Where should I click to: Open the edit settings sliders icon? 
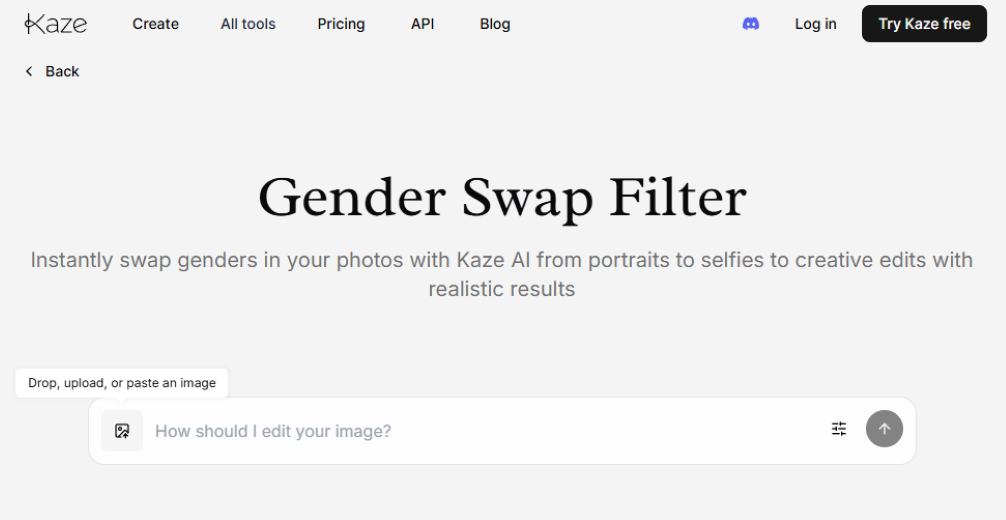(x=839, y=429)
